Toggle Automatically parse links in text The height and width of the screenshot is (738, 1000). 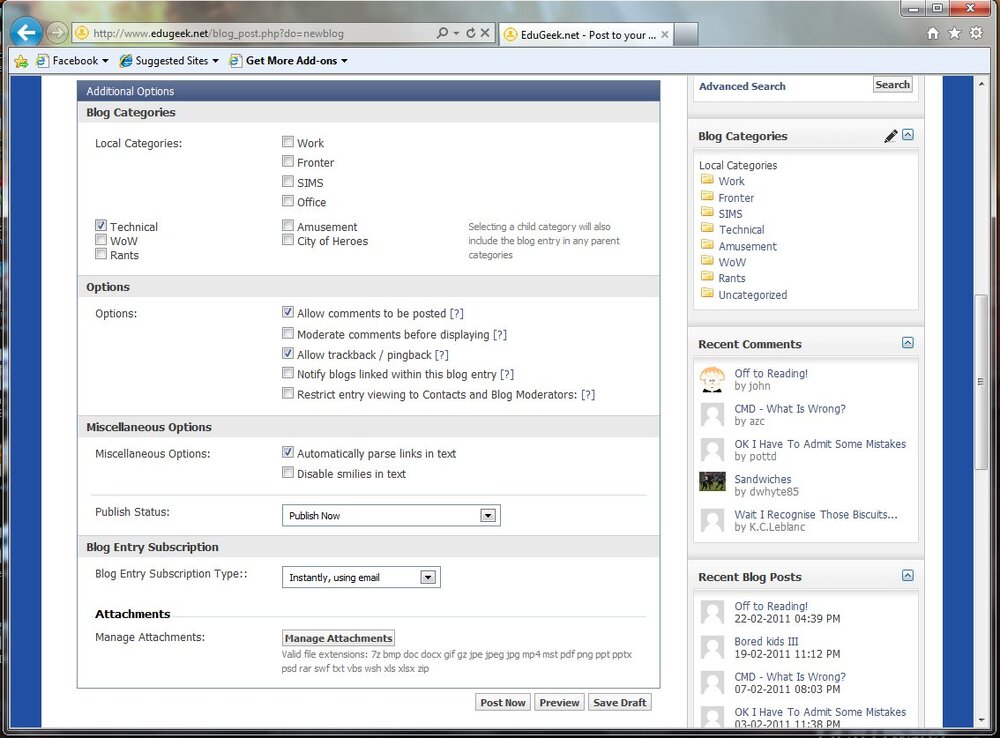point(288,452)
